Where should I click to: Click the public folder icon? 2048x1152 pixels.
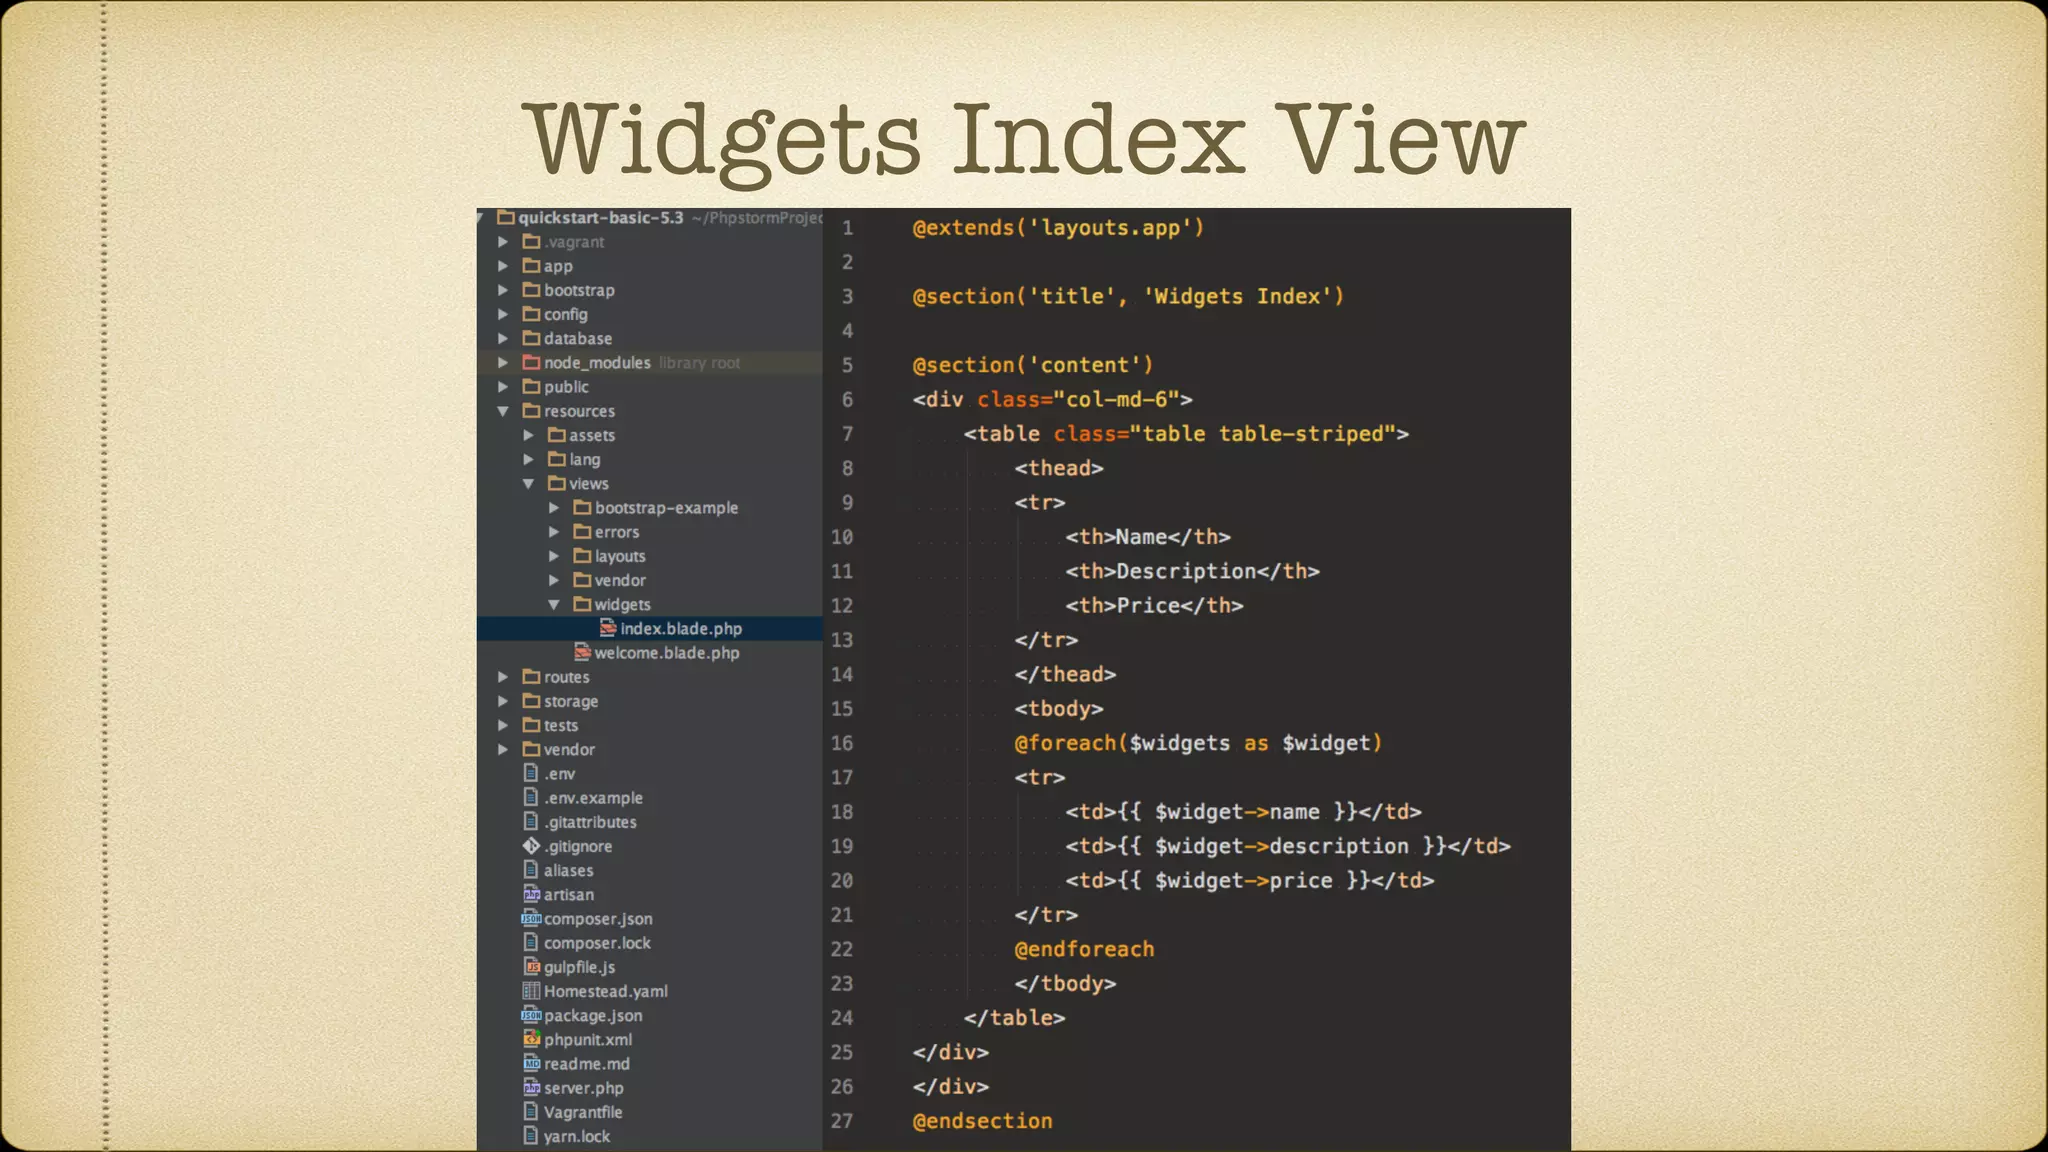click(532, 387)
